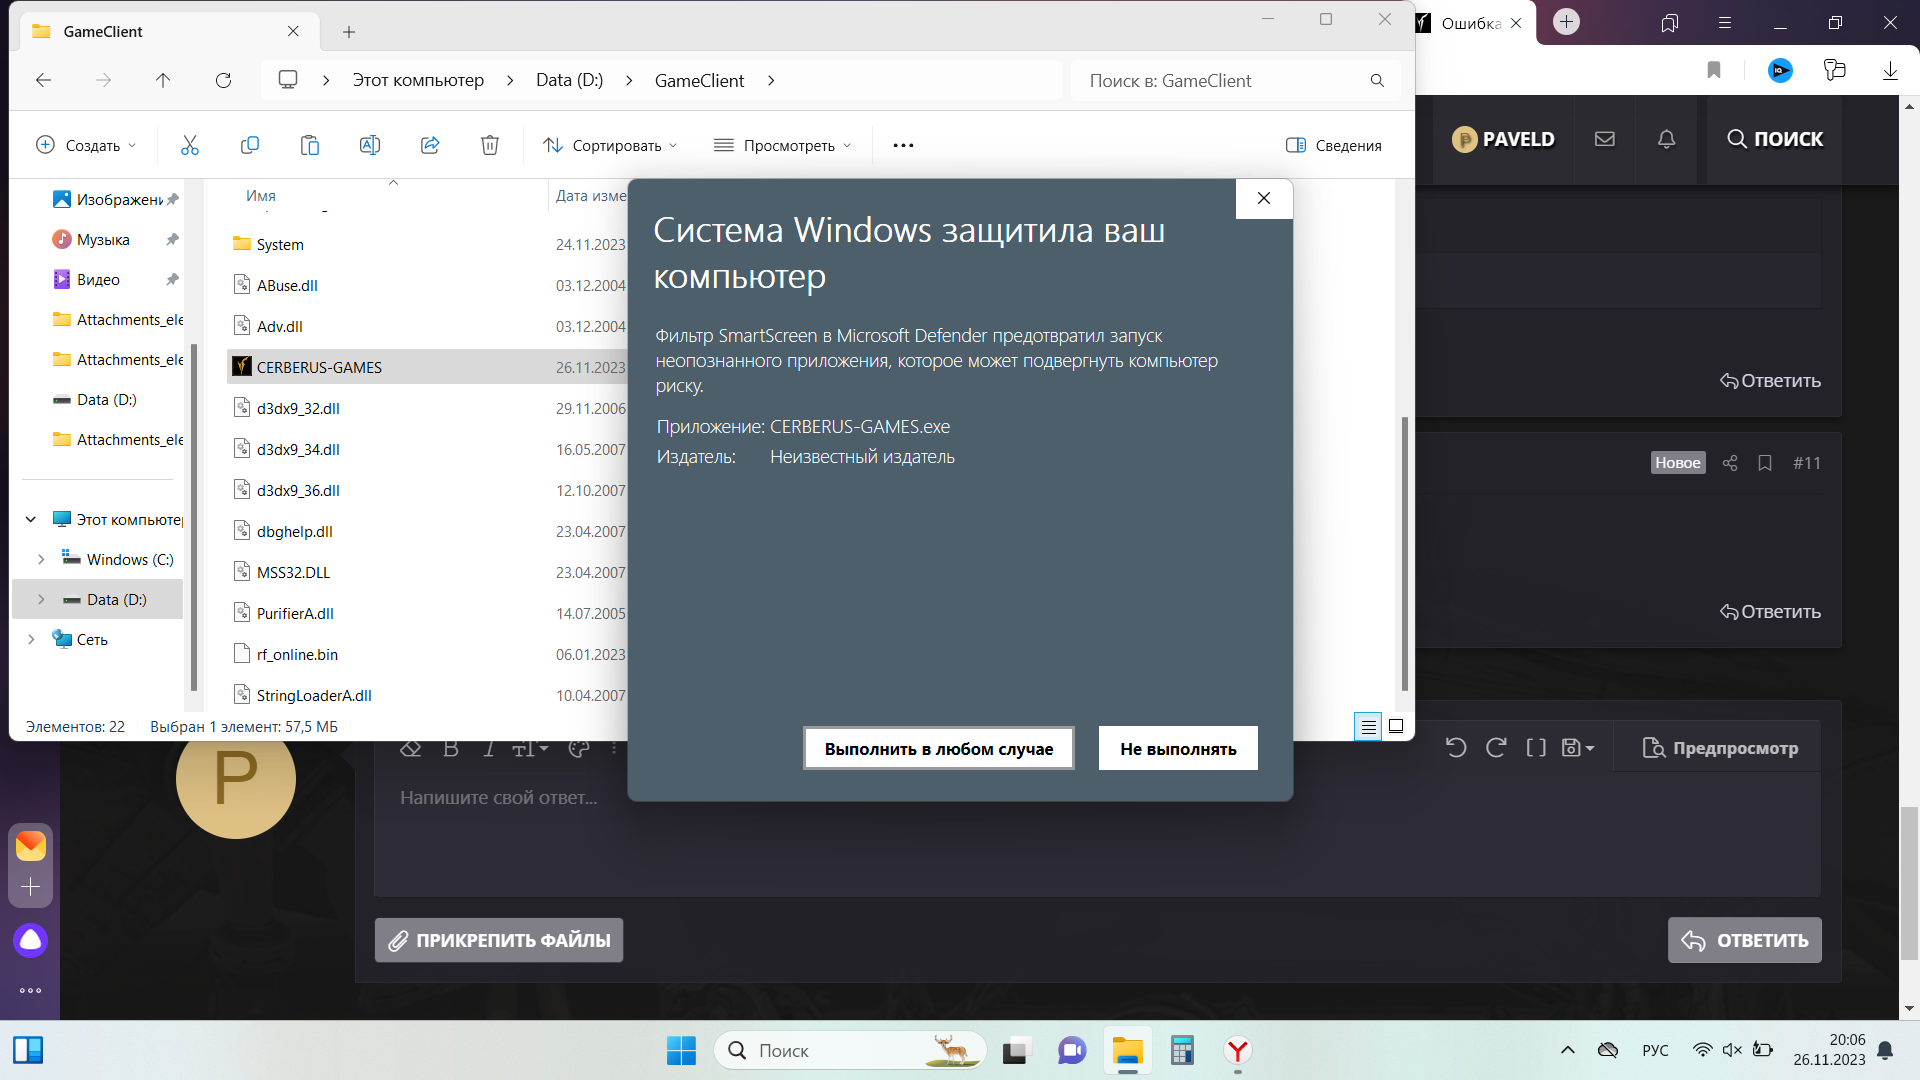The width and height of the screenshot is (1920, 1080).
Task: Add a new Explorer tab
Action: tap(349, 32)
